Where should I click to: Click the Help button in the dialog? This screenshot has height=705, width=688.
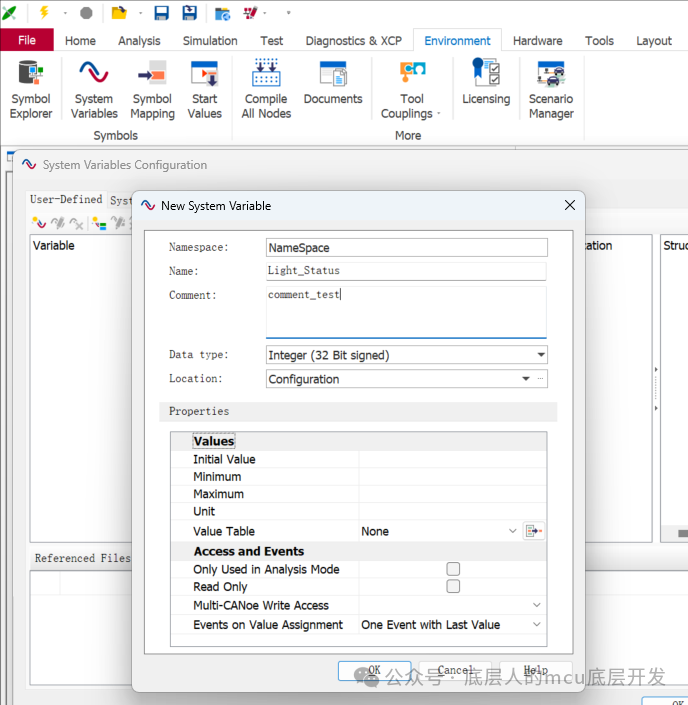tap(536, 670)
